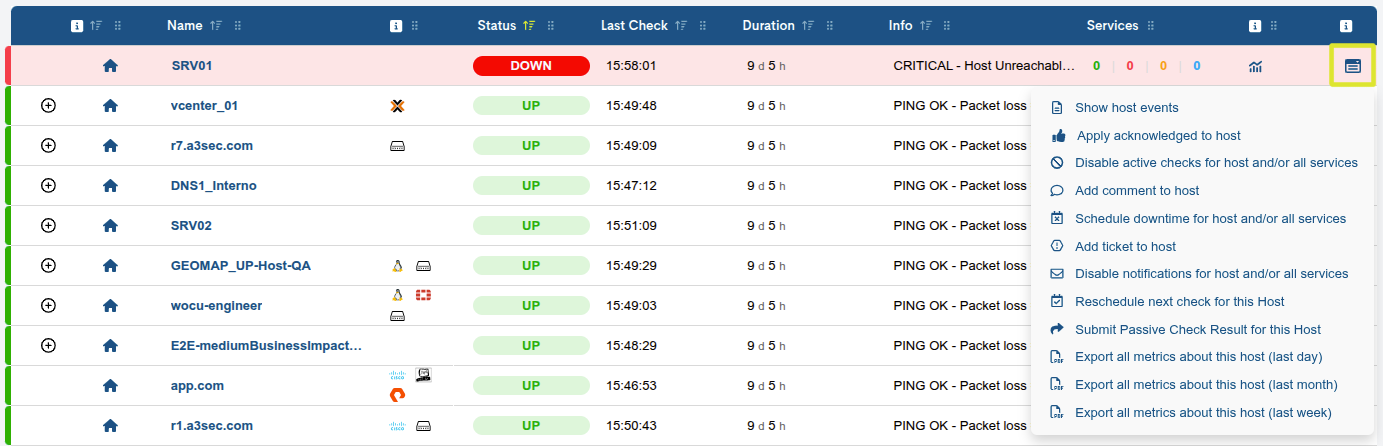This screenshot has height=446, width=1383.
Task: Toggle sort order for the Name column
Action: [x=216, y=26]
